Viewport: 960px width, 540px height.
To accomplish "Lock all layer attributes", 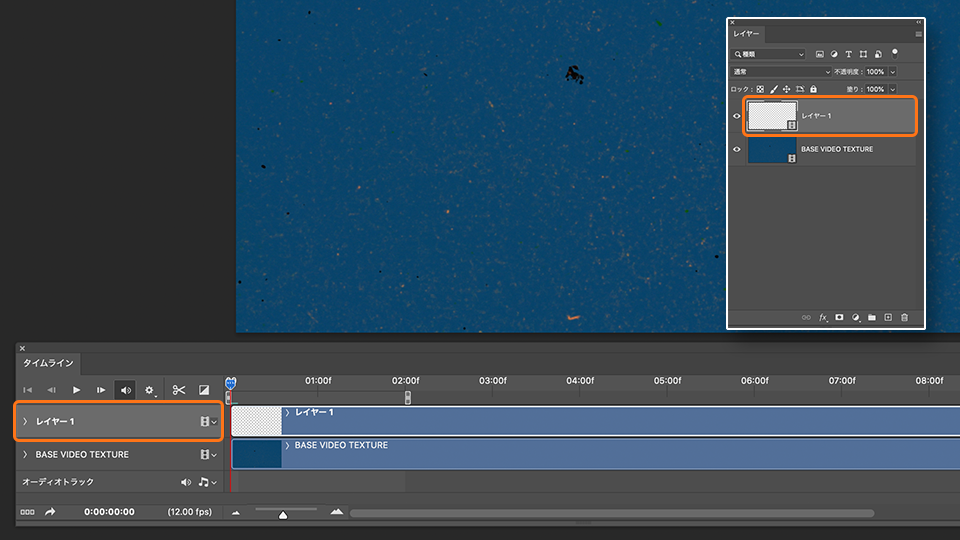I will [x=814, y=89].
